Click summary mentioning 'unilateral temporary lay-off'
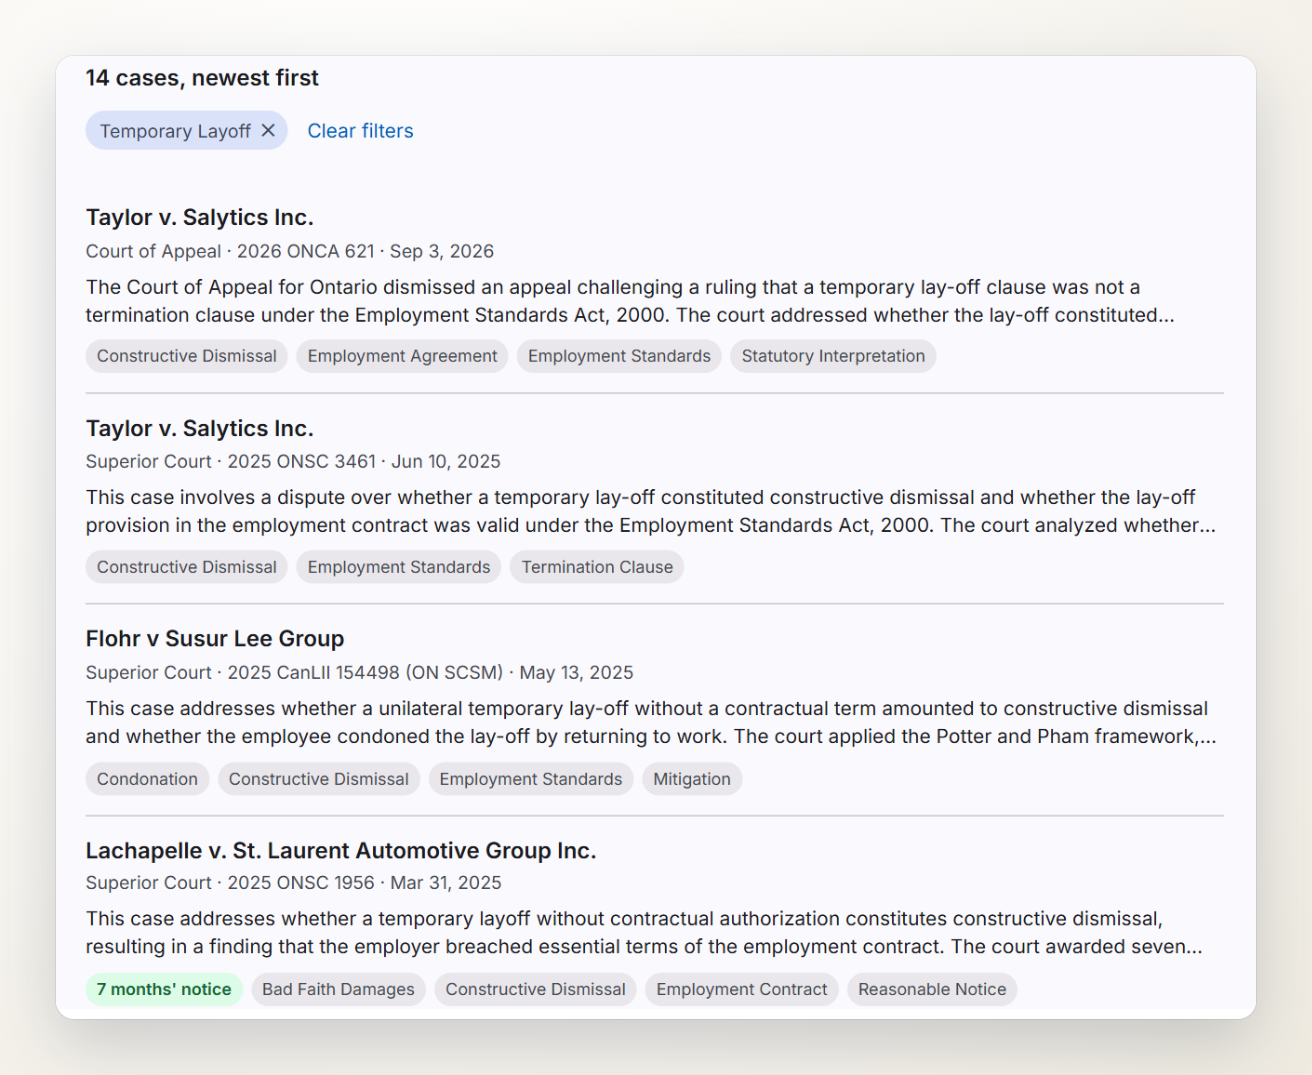 [x=651, y=722]
